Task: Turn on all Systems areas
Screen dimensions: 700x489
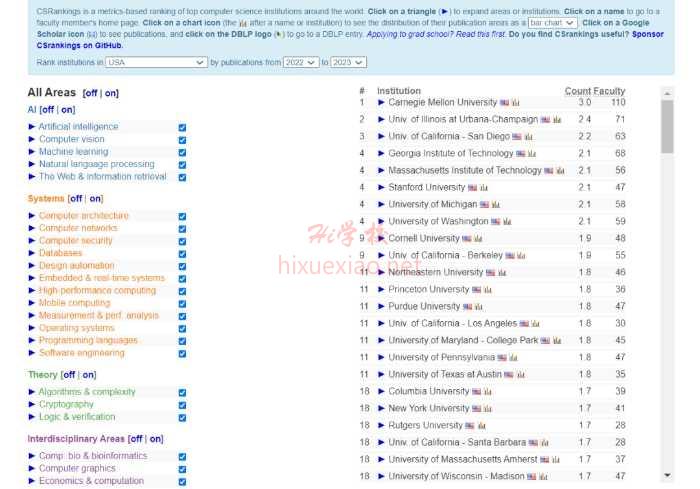Action: pos(95,198)
